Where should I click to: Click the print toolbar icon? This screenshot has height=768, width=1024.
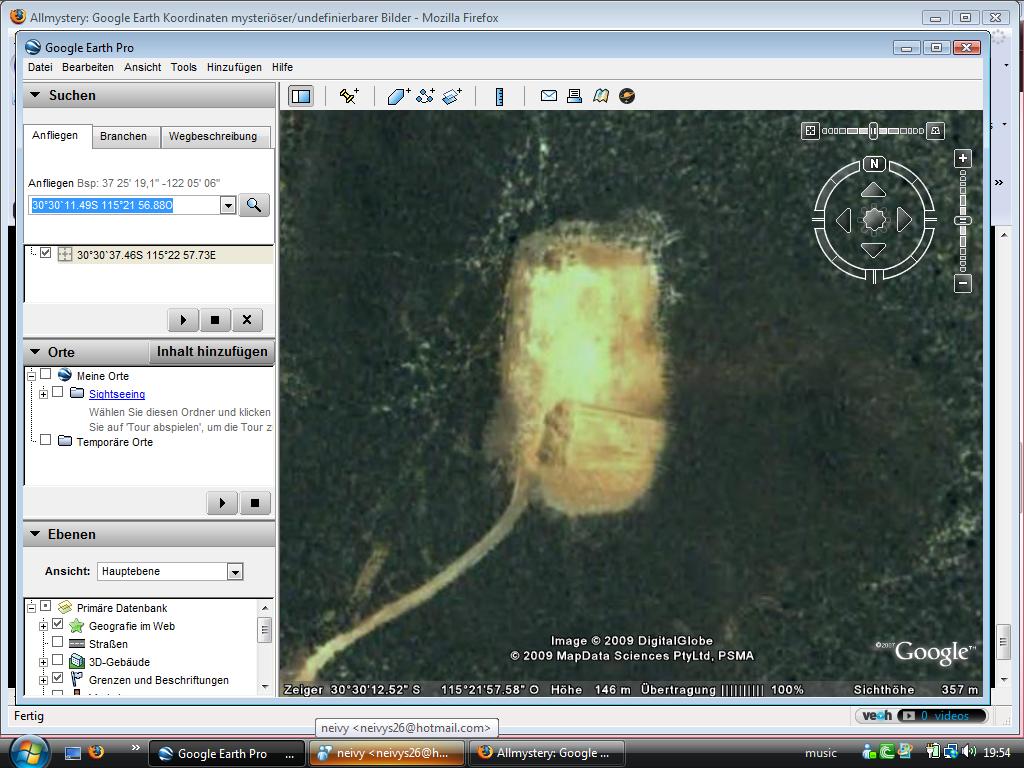click(x=574, y=96)
